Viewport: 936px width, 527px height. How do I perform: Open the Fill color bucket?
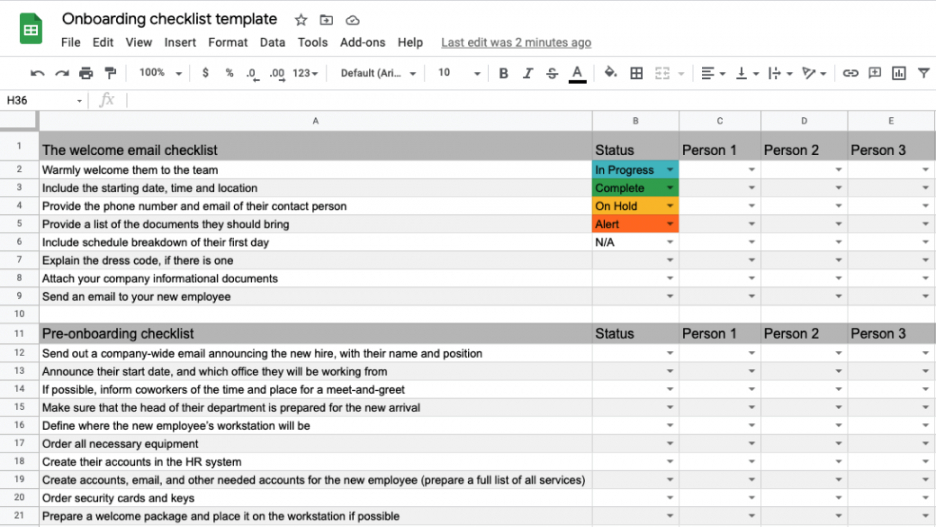[x=610, y=73]
